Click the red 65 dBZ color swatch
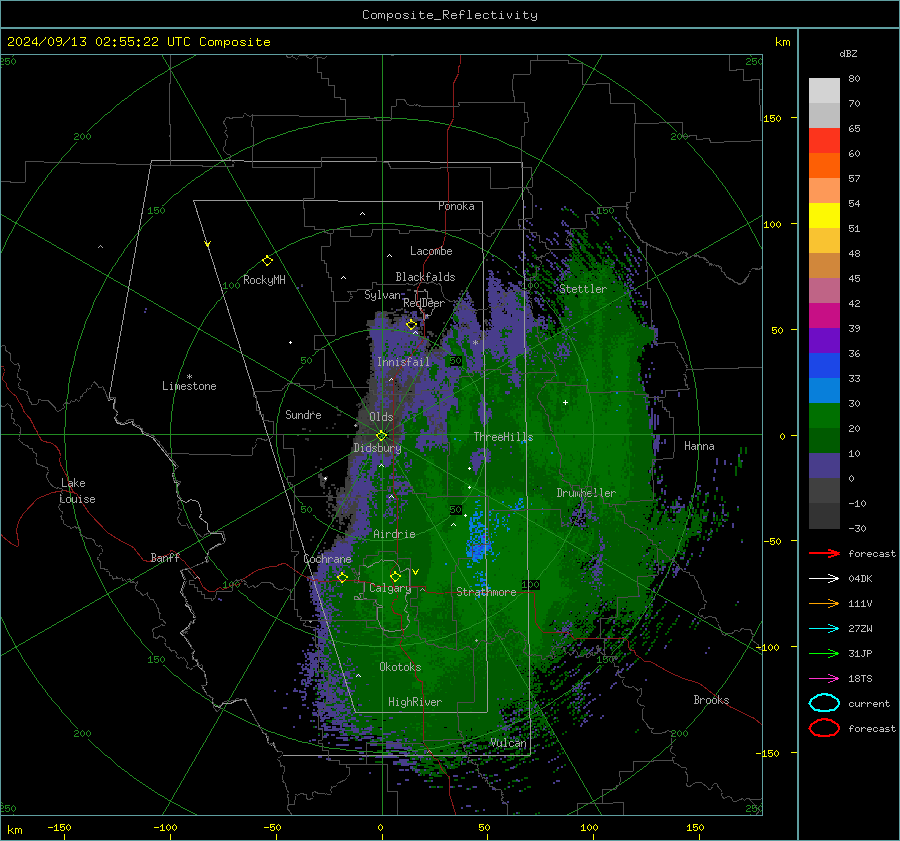 pos(824,141)
